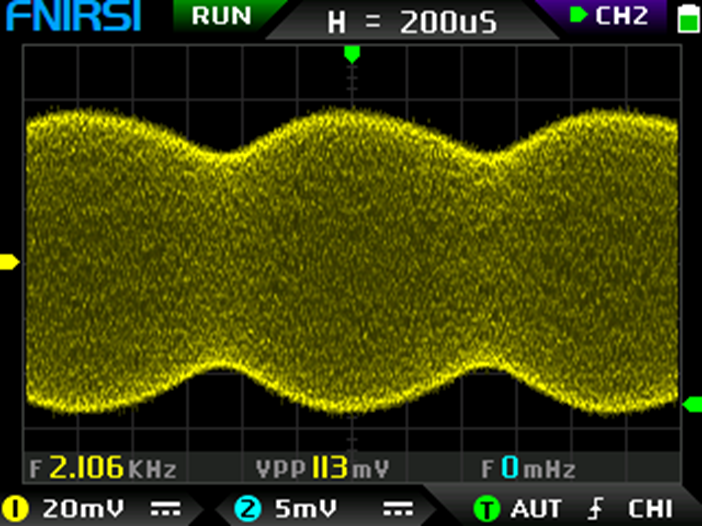The width and height of the screenshot is (702, 526).
Task: Toggle the RUN acquisition state
Action: coord(221,16)
